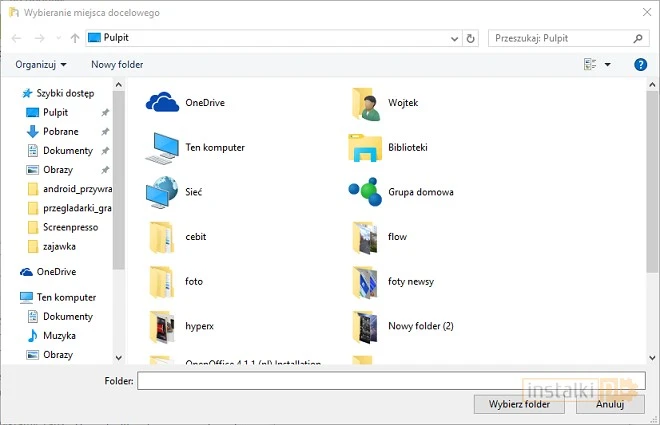This screenshot has width=660, height=425.
Task: Open the Sieć network icon
Action: pyautogui.click(x=161, y=191)
